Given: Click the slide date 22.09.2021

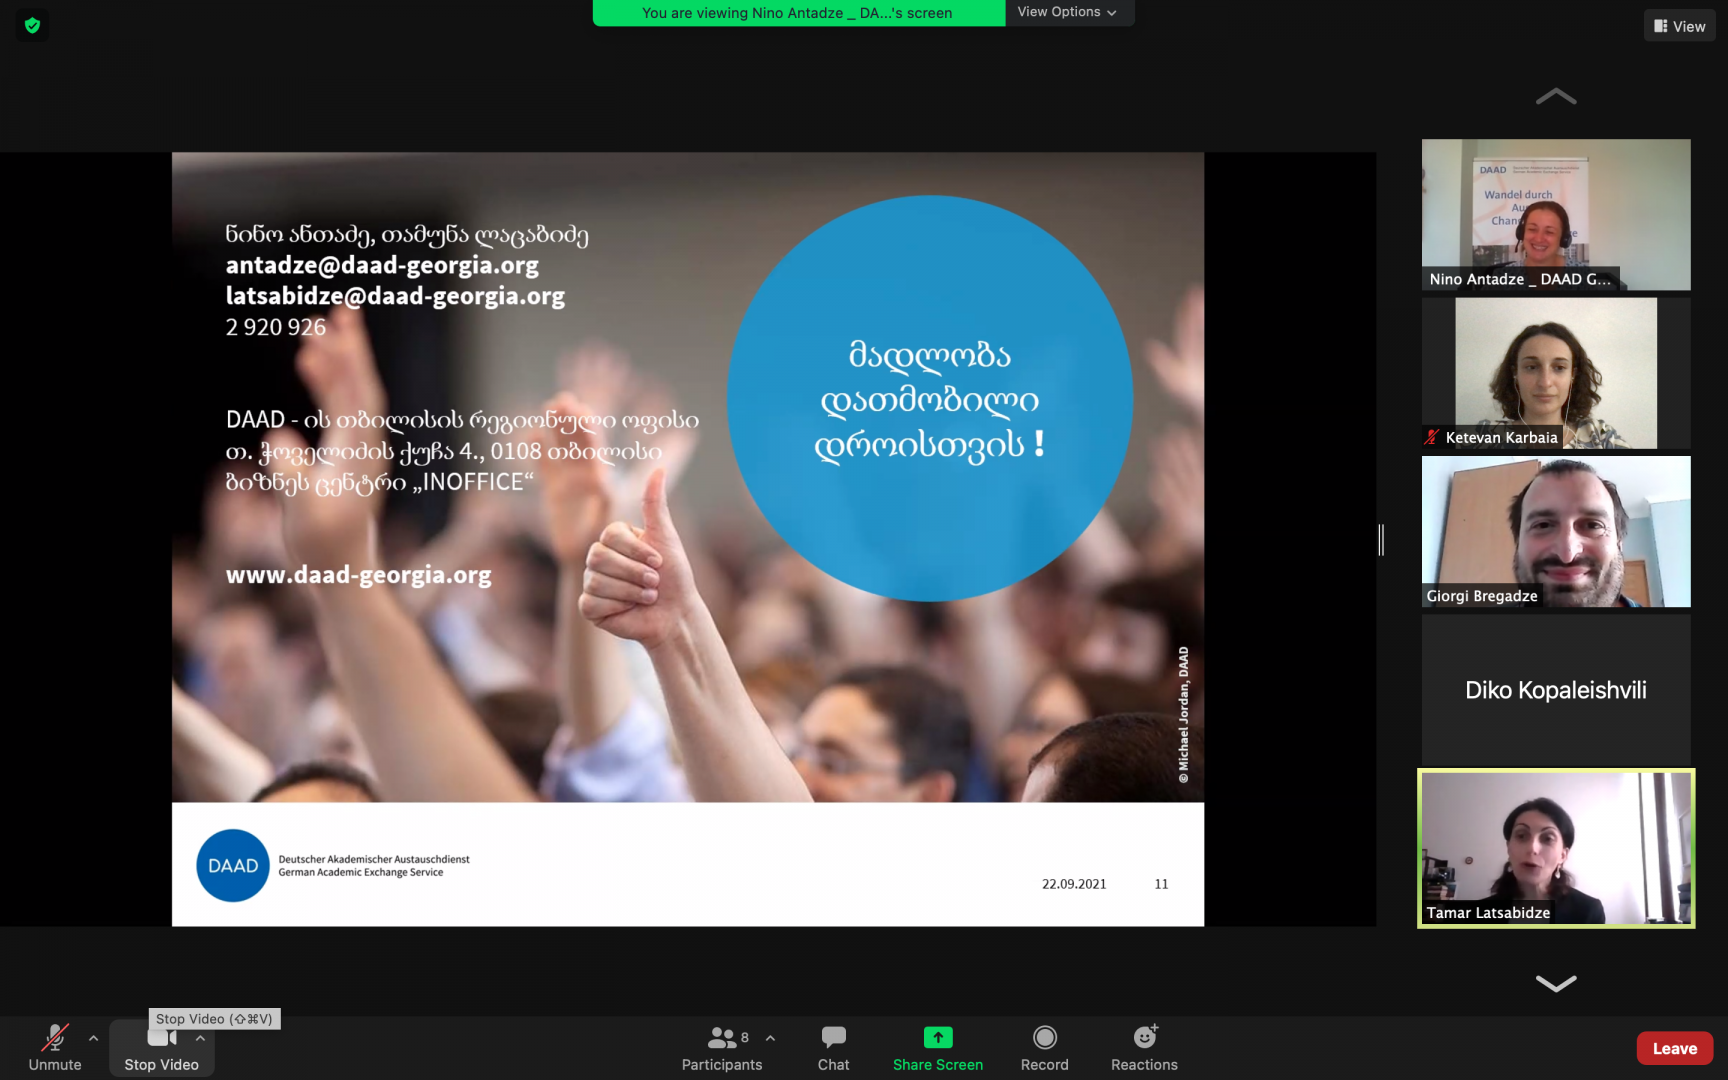Looking at the screenshot, I should point(1074,884).
